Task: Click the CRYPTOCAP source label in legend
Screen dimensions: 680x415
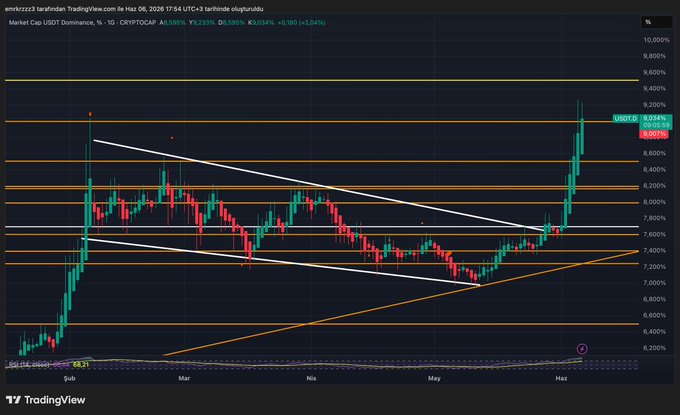Action: point(138,22)
